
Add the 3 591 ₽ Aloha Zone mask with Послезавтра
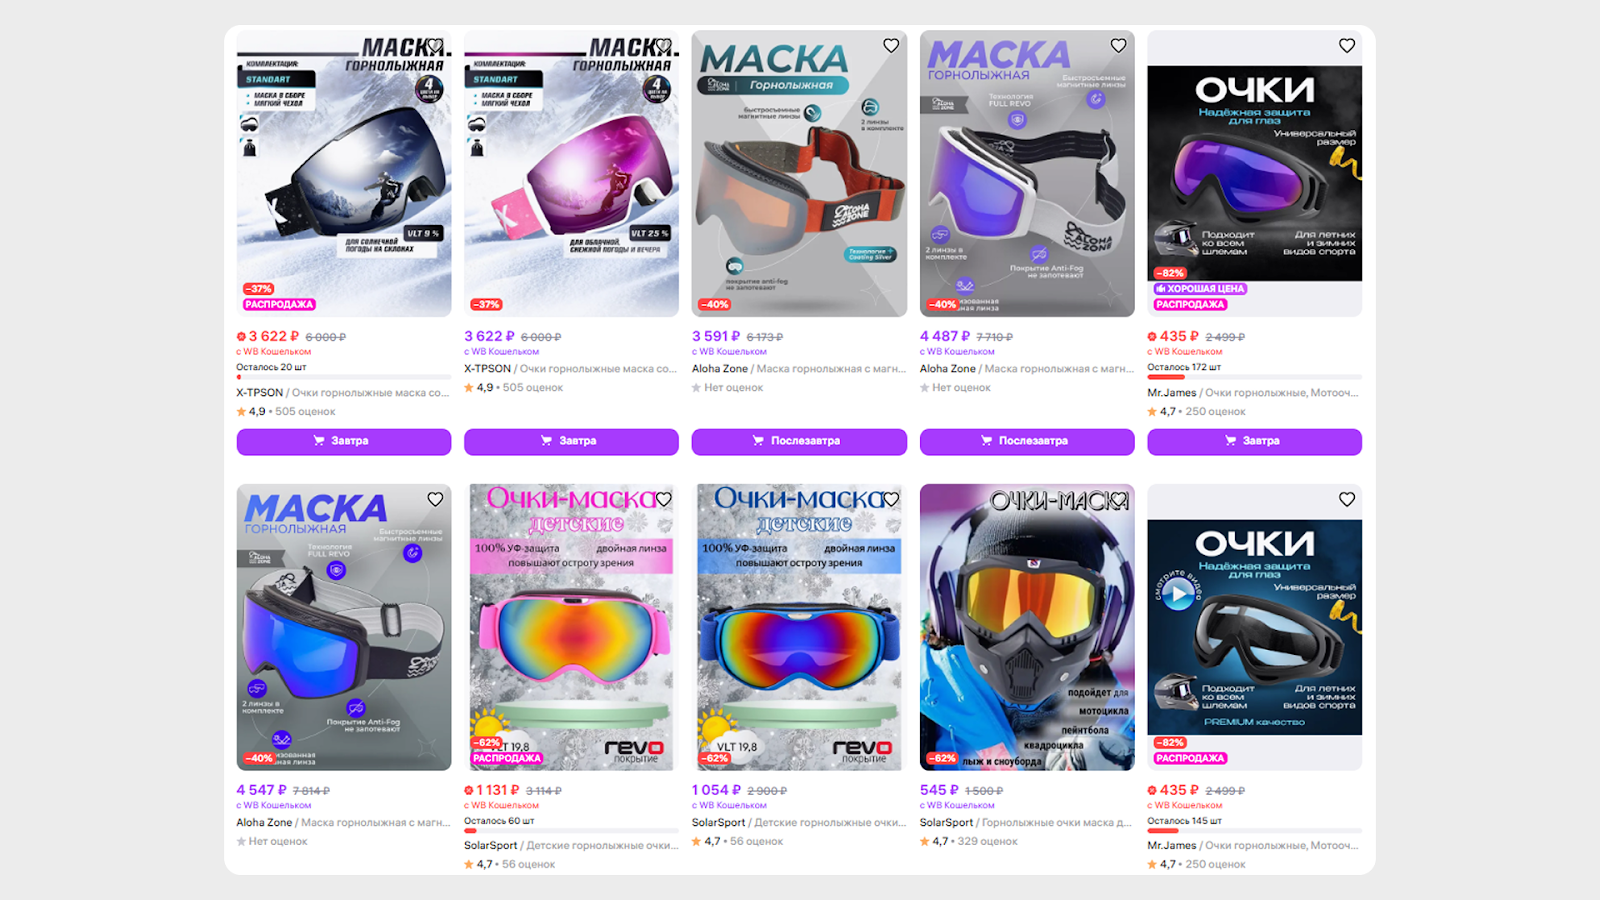coord(799,441)
